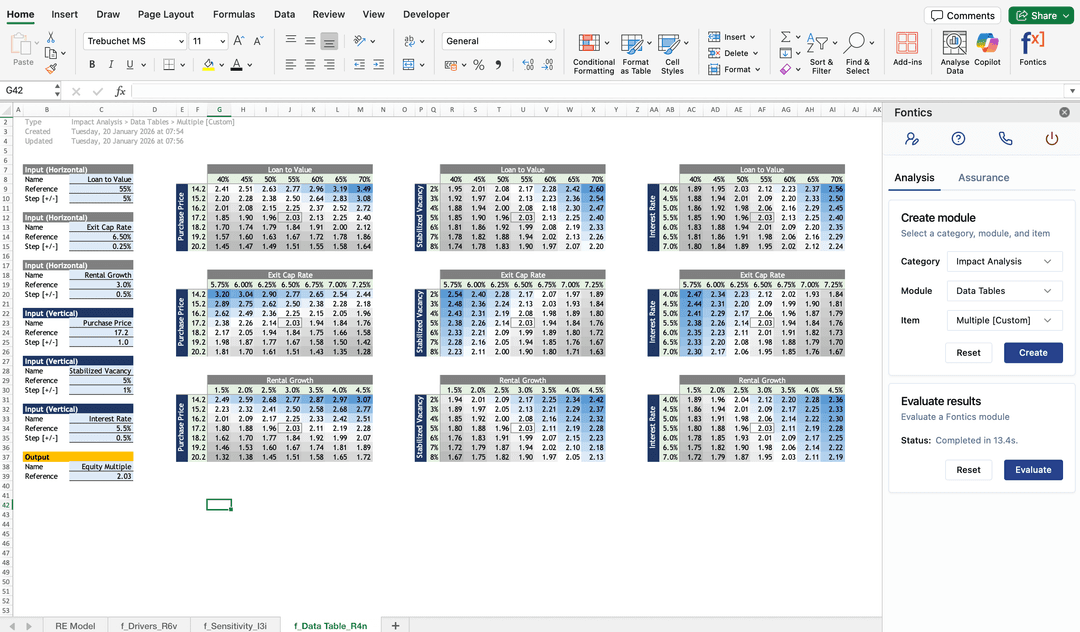Screen dimensions: 1080x632
Task: Click the formula bar input
Action: [599, 91]
